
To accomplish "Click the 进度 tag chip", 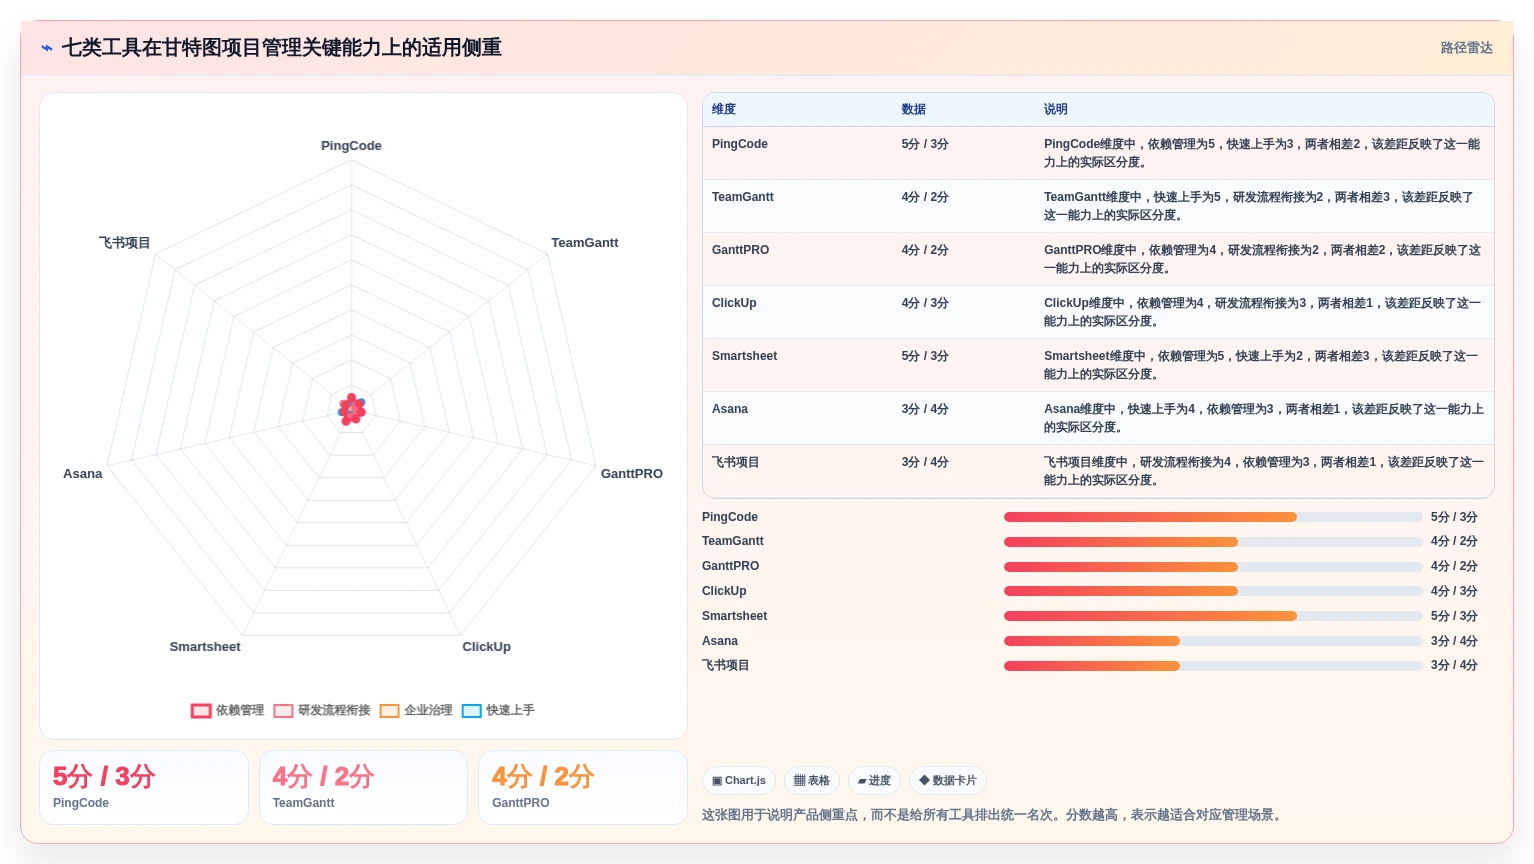I will coord(874,781).
